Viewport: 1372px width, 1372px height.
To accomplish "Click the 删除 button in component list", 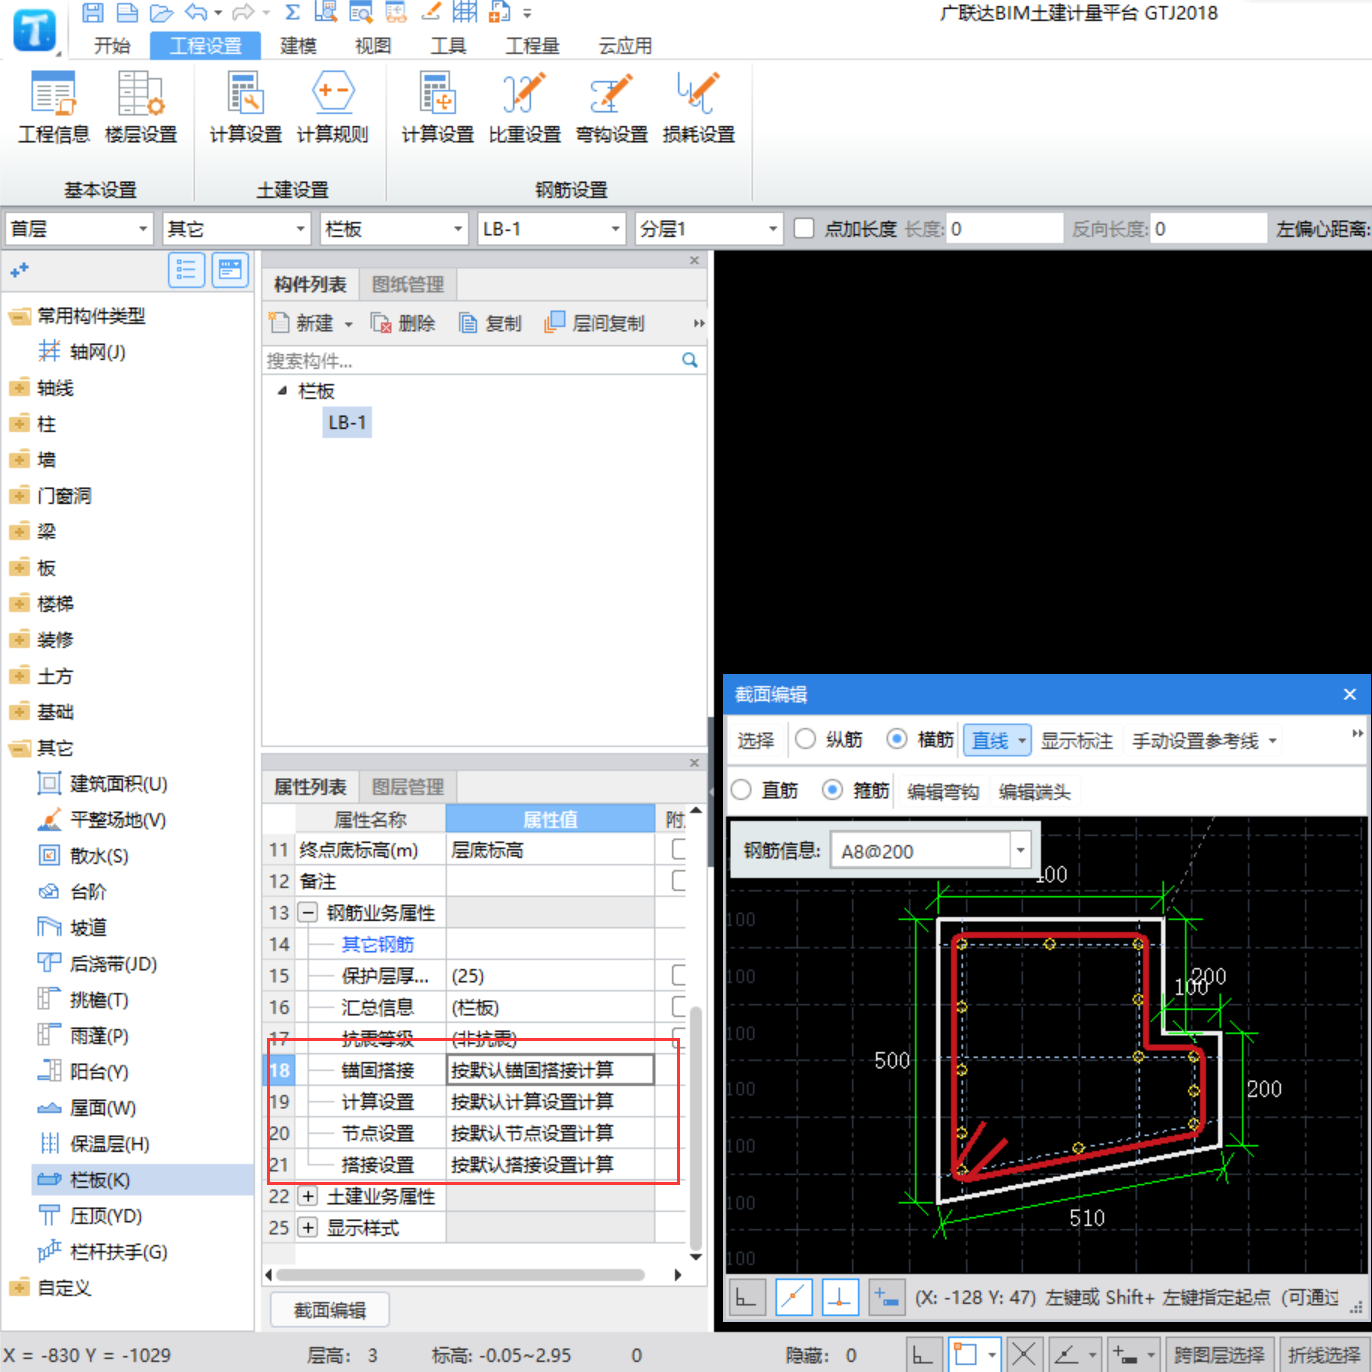I will point(403,323).
